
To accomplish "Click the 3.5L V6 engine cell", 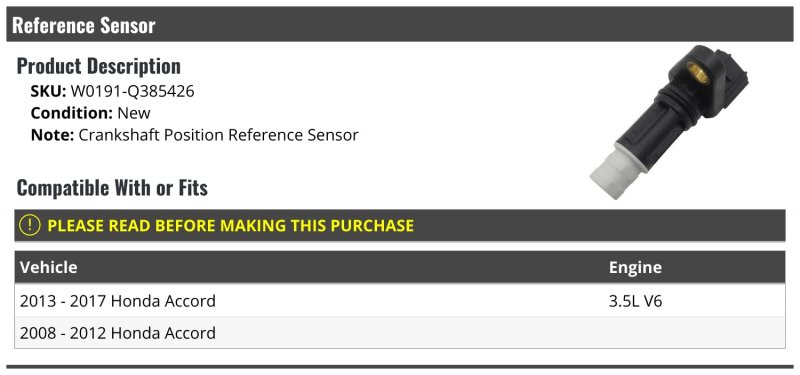I will coord(635,301).
